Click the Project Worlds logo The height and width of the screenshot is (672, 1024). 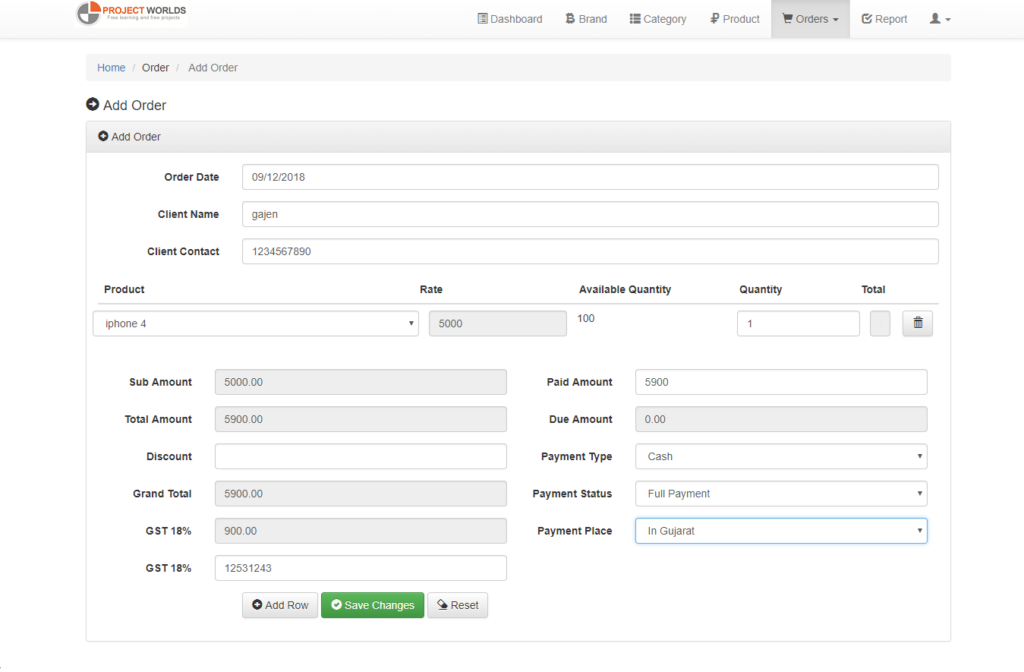[x=130, y=13]
